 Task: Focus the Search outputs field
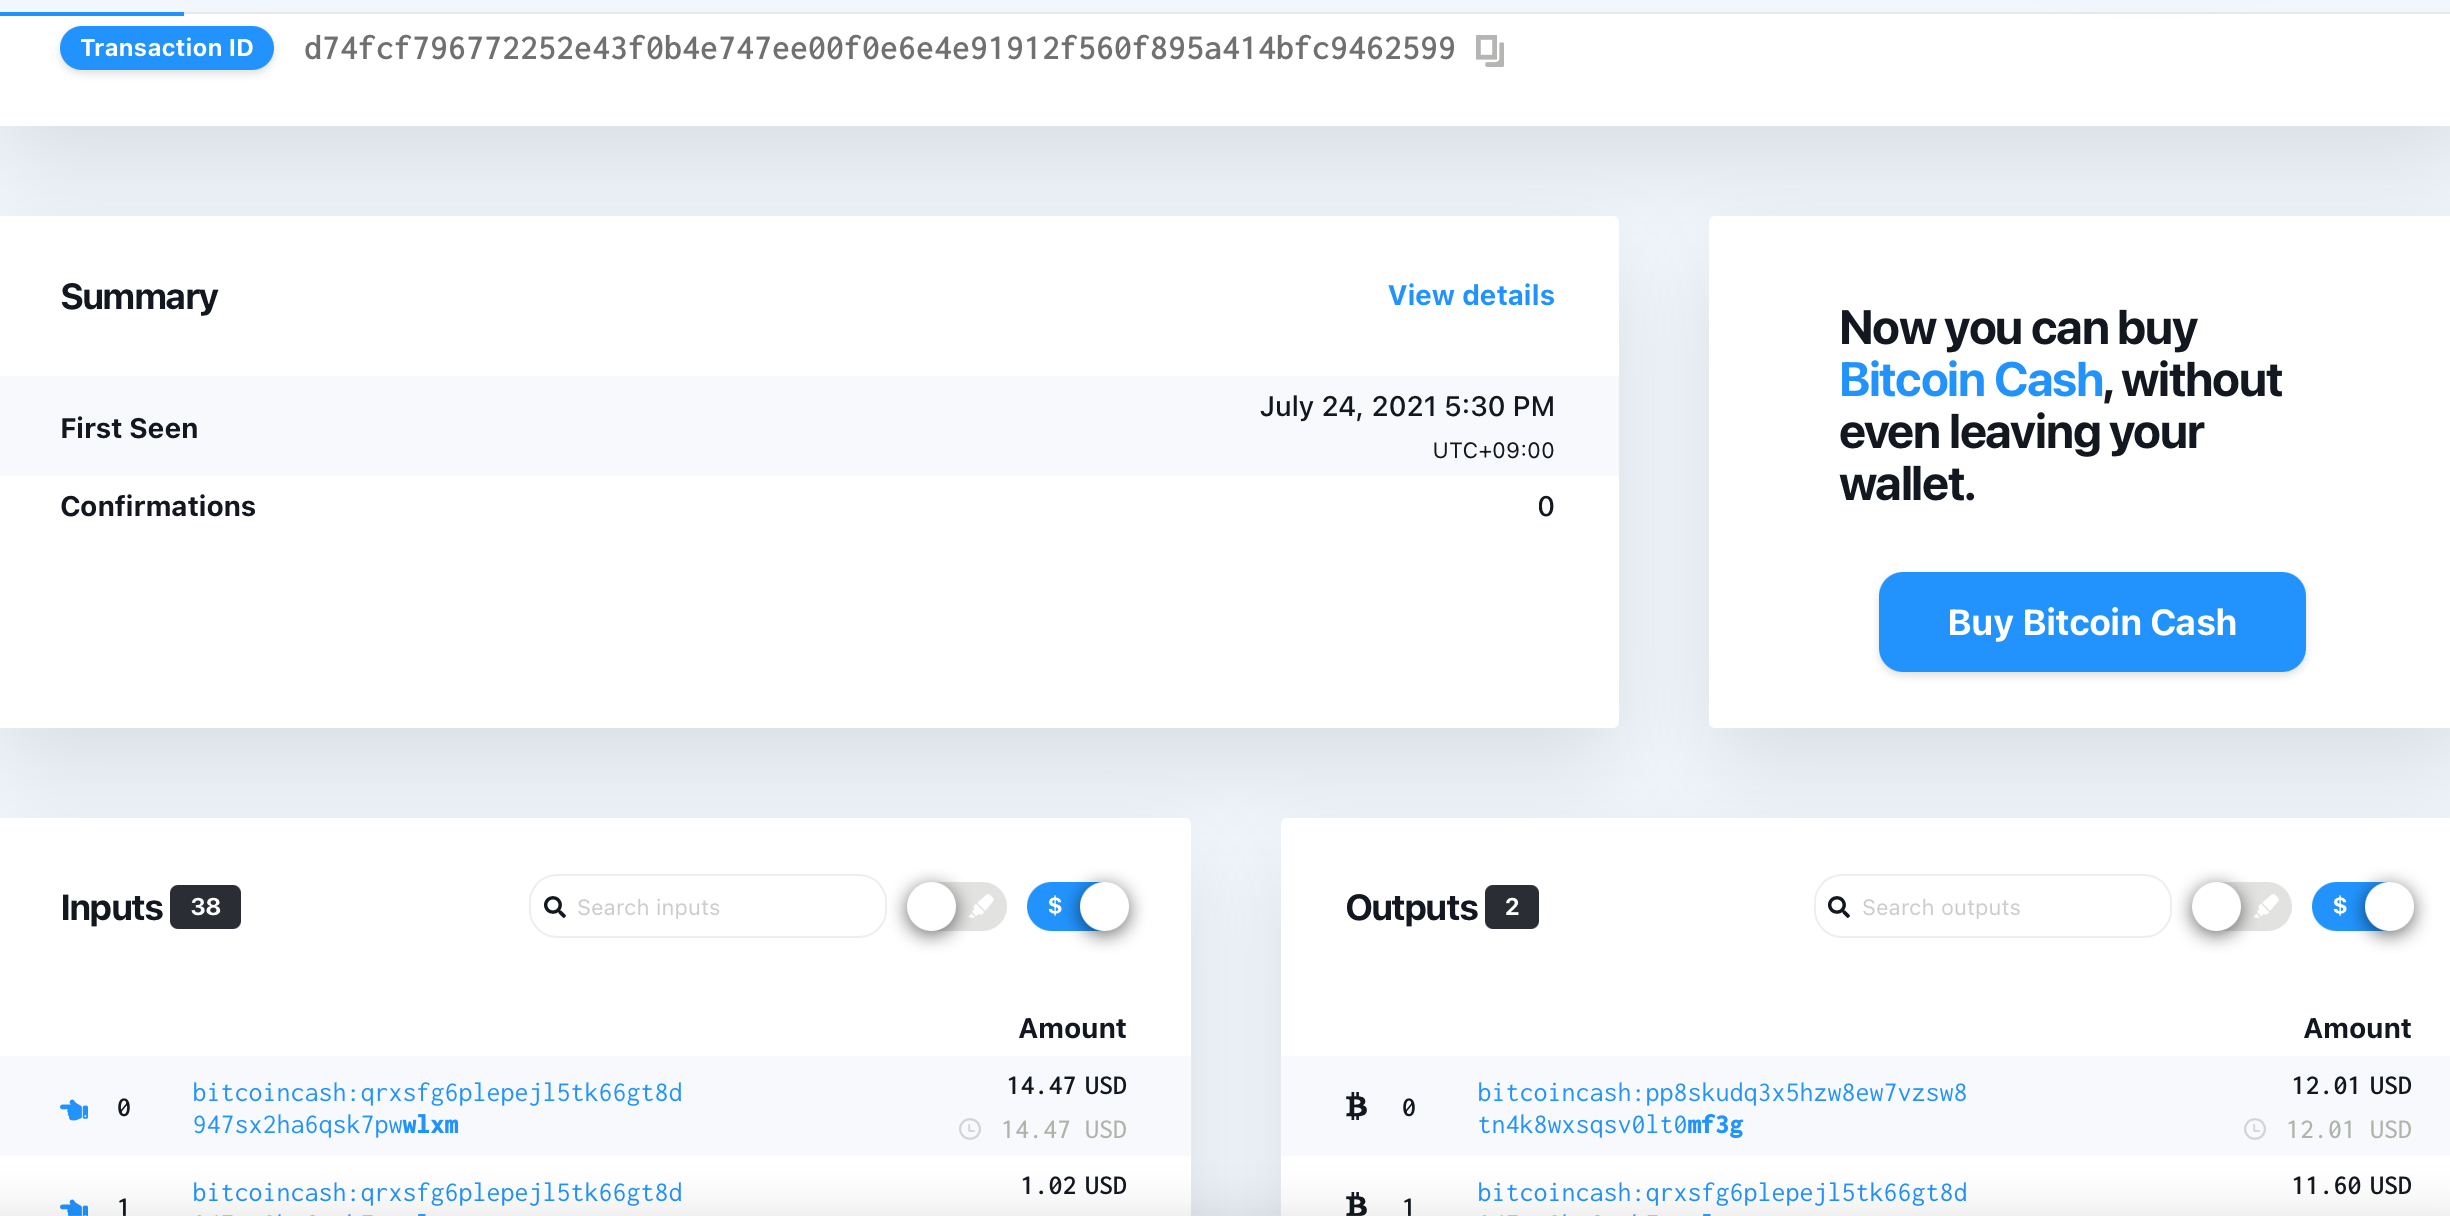tap(1993, 907)
